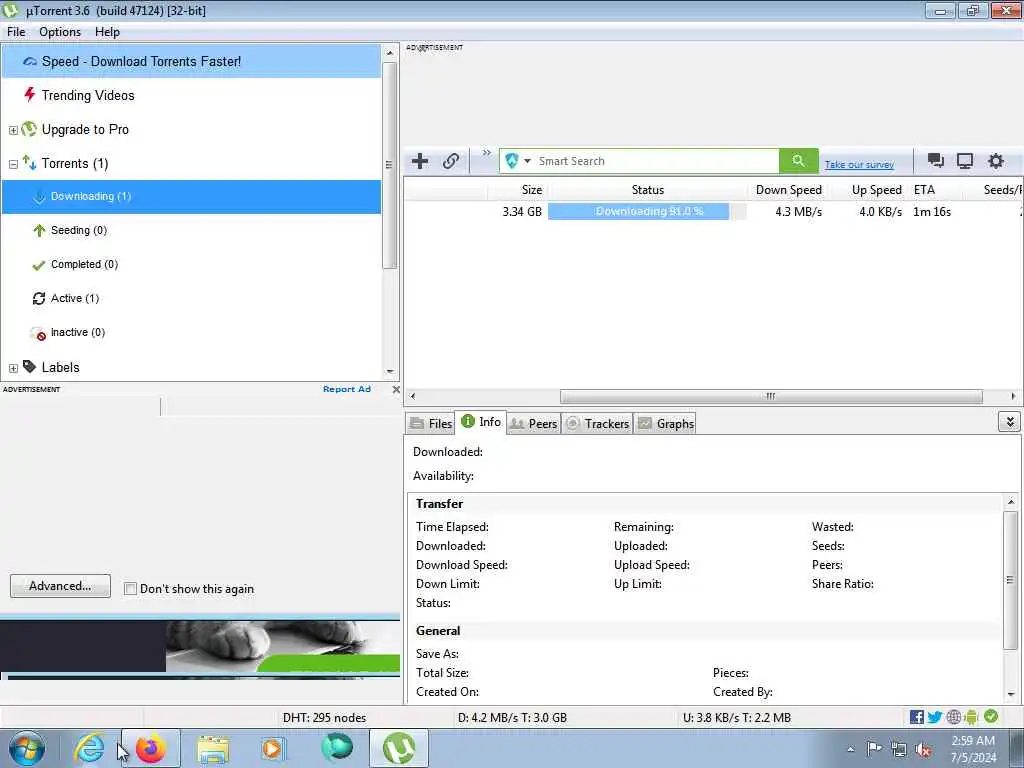Select the Active (1) filter

pyautogui.click(x=74, y=298)
